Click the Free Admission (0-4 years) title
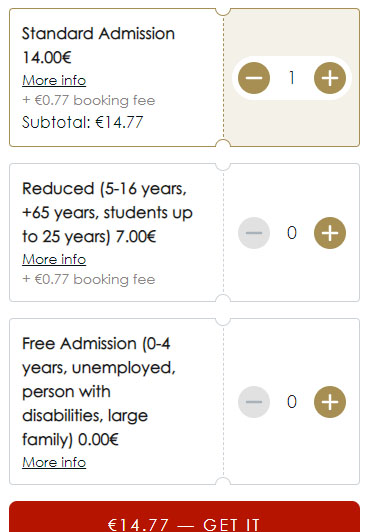367x532 pixels. (99, 392)
